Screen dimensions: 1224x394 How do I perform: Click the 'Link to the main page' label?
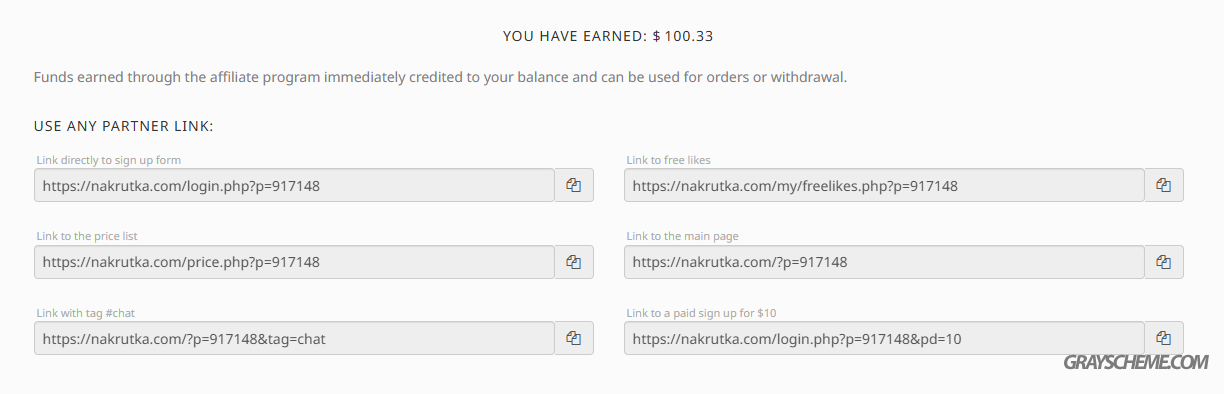pos(683,236)
